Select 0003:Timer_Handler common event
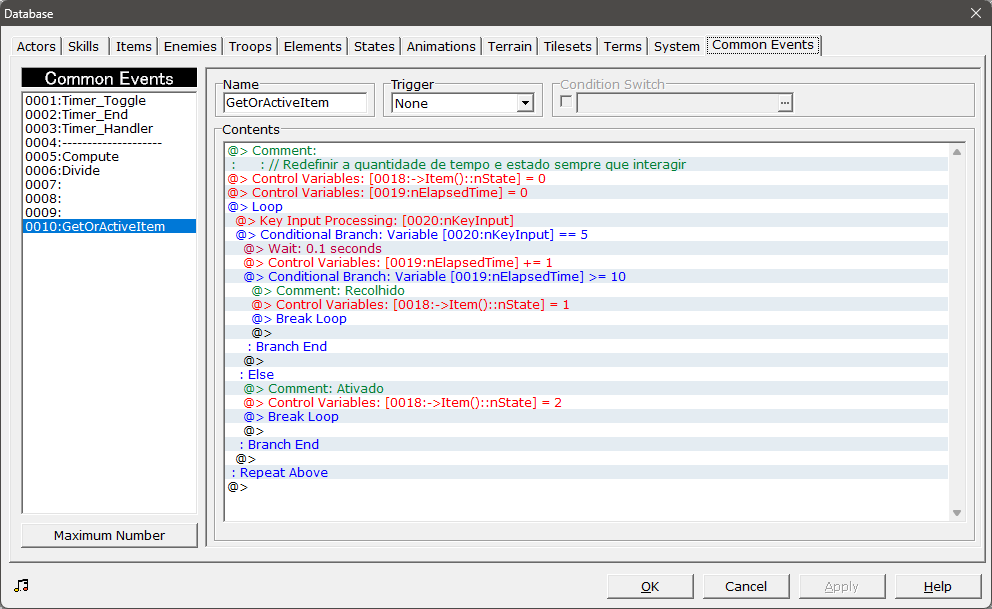Screen dimensions: 992x609 (x=89, y=129)
